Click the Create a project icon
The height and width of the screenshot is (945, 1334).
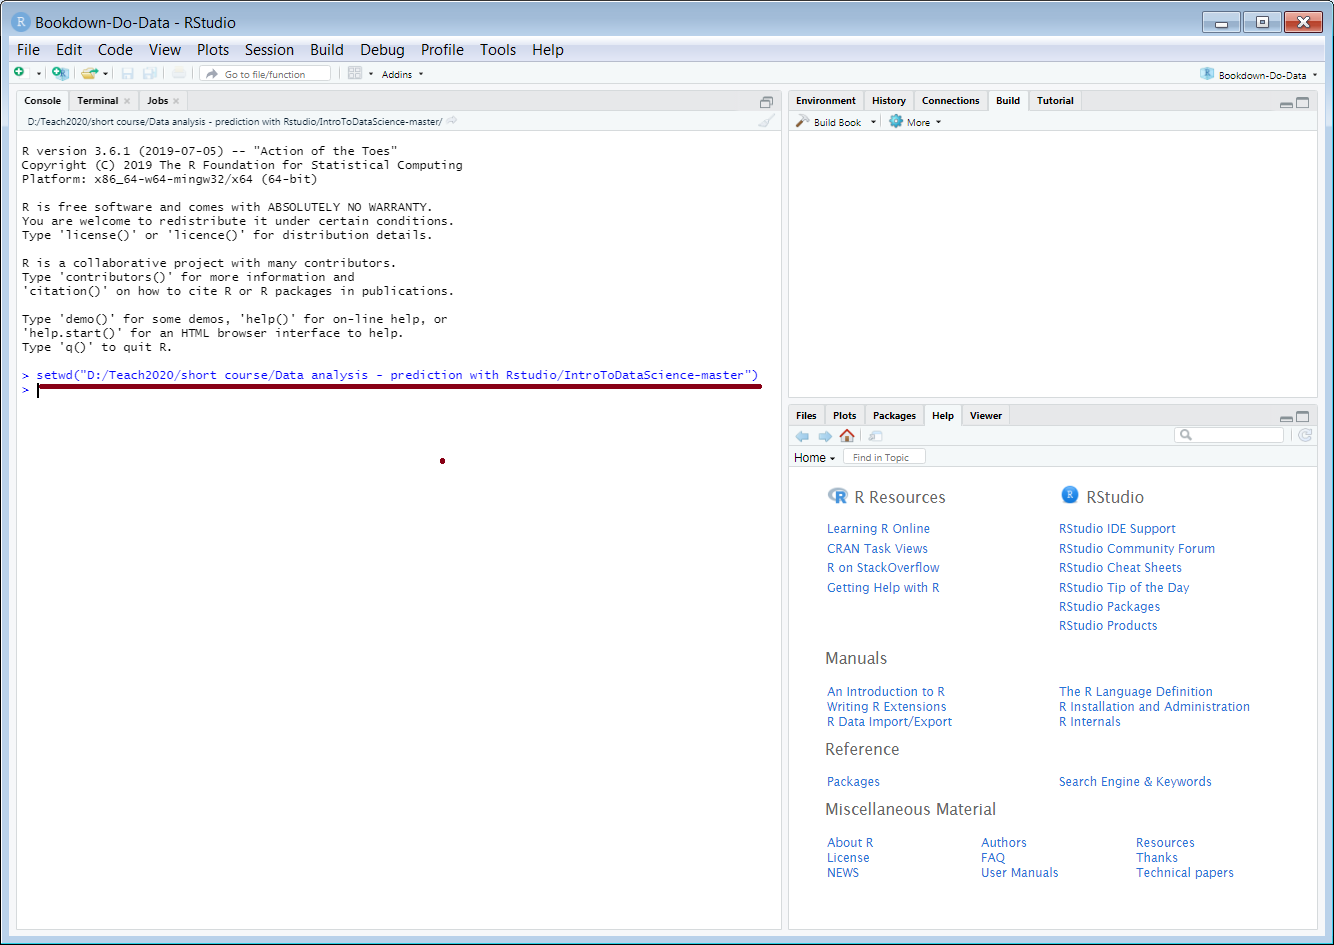[60, 73]
